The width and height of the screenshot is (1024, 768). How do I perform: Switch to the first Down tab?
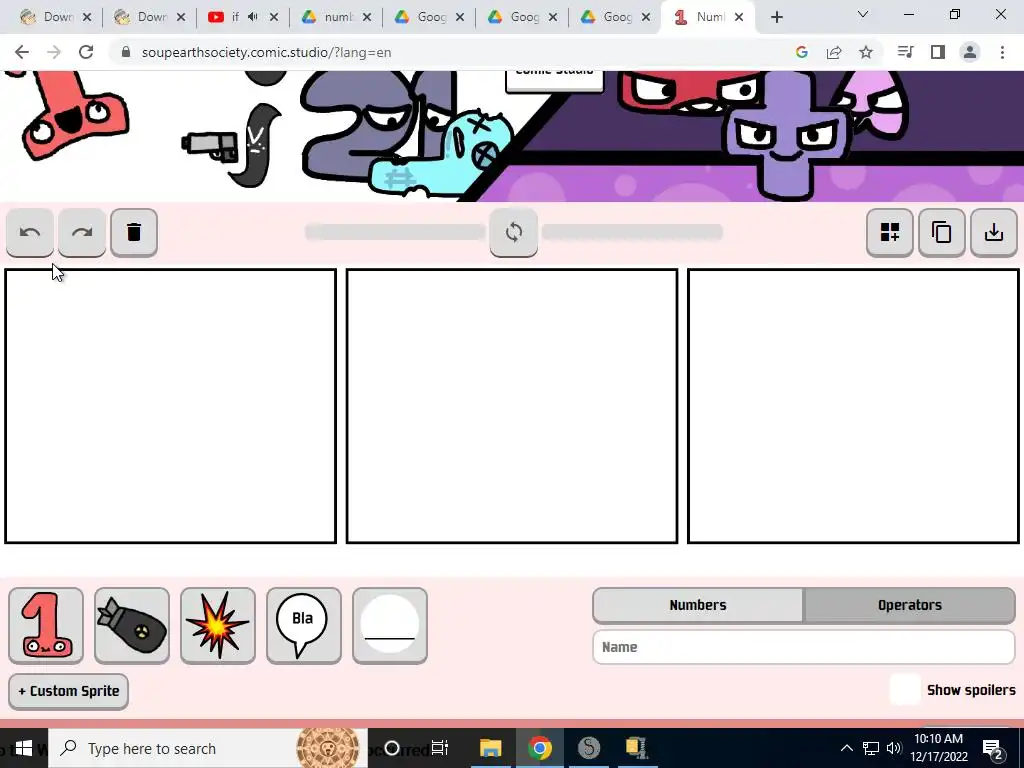[x=56, y=18]
